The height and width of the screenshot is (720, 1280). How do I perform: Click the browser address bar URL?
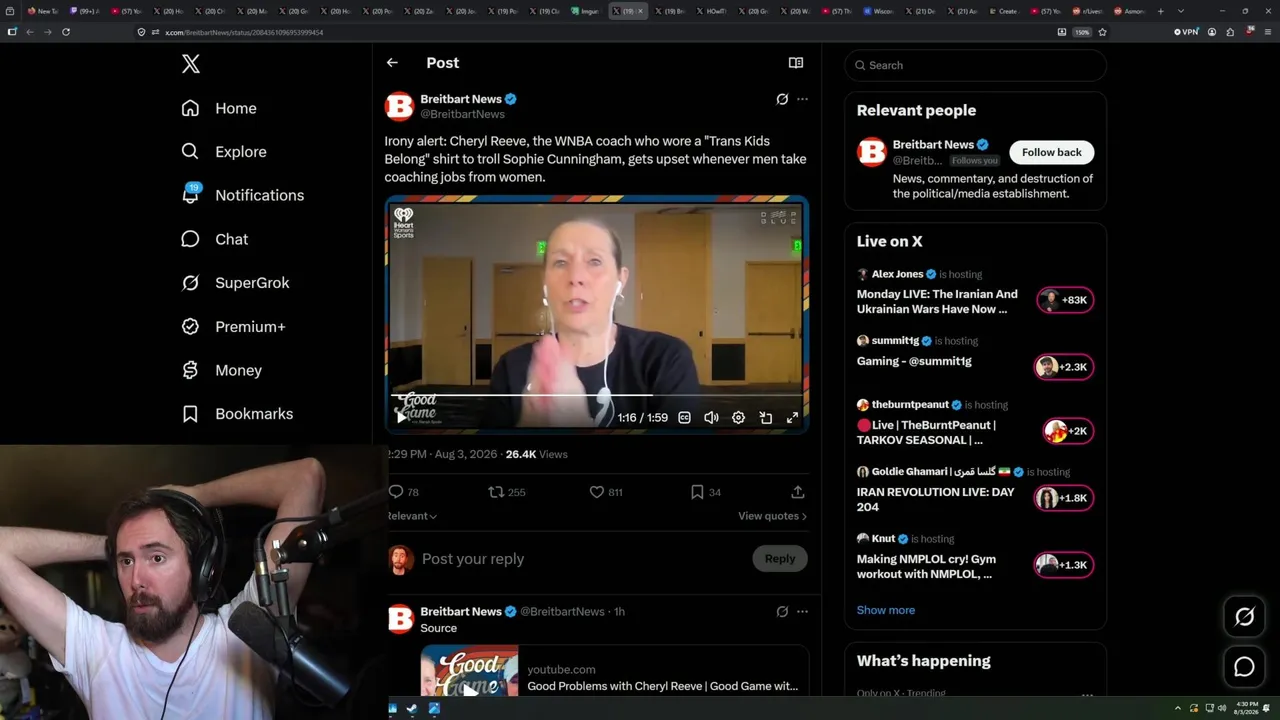(x=244, y=32)
